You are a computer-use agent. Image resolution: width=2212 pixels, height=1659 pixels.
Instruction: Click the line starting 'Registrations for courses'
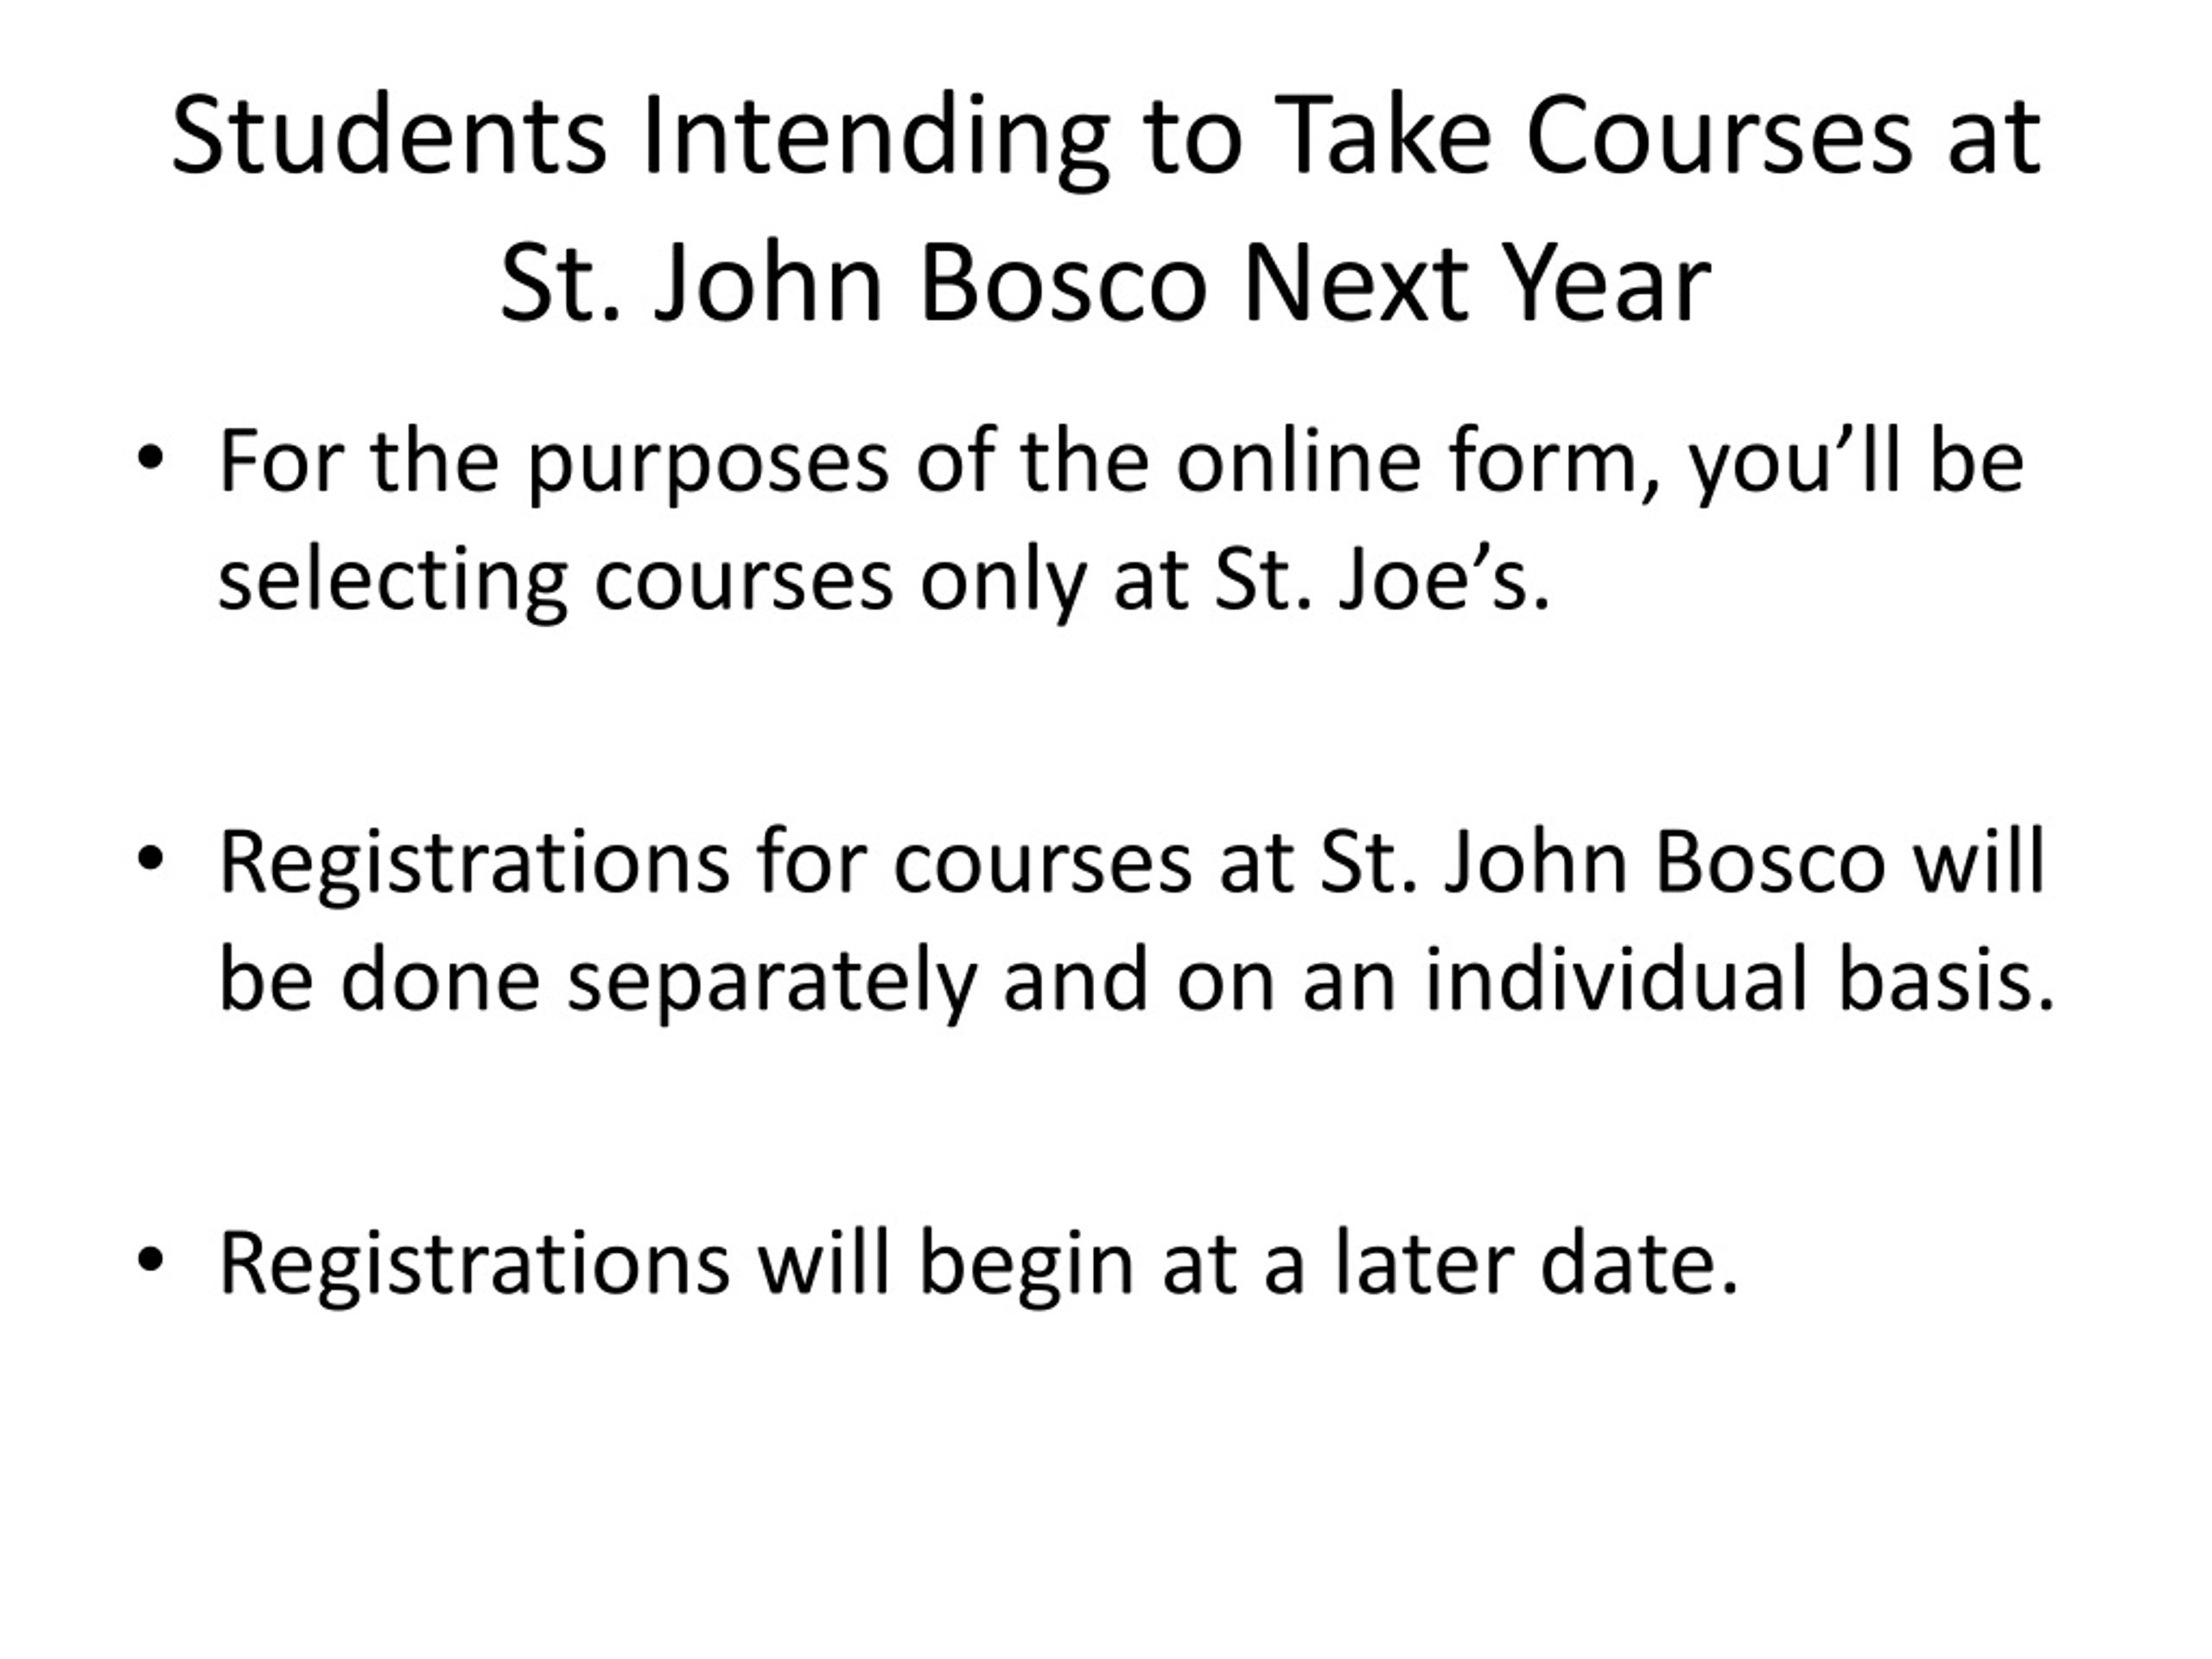[1132, 862]
